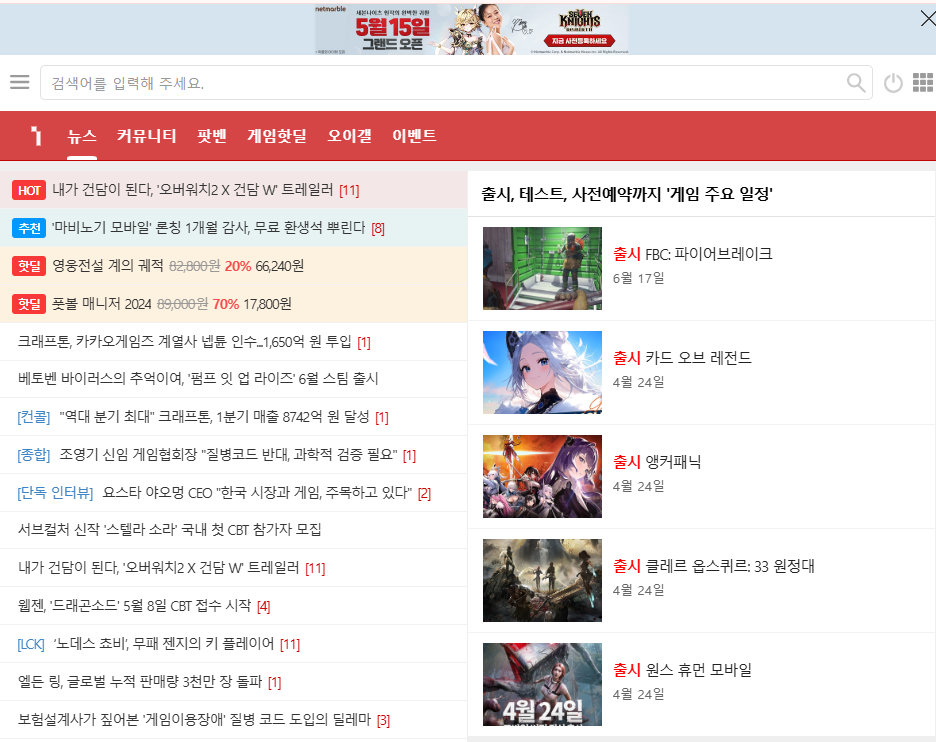Click 출시 클레르 옵스퀴르: 33 원정대 title
936x742 pixels.
[714, 566]
